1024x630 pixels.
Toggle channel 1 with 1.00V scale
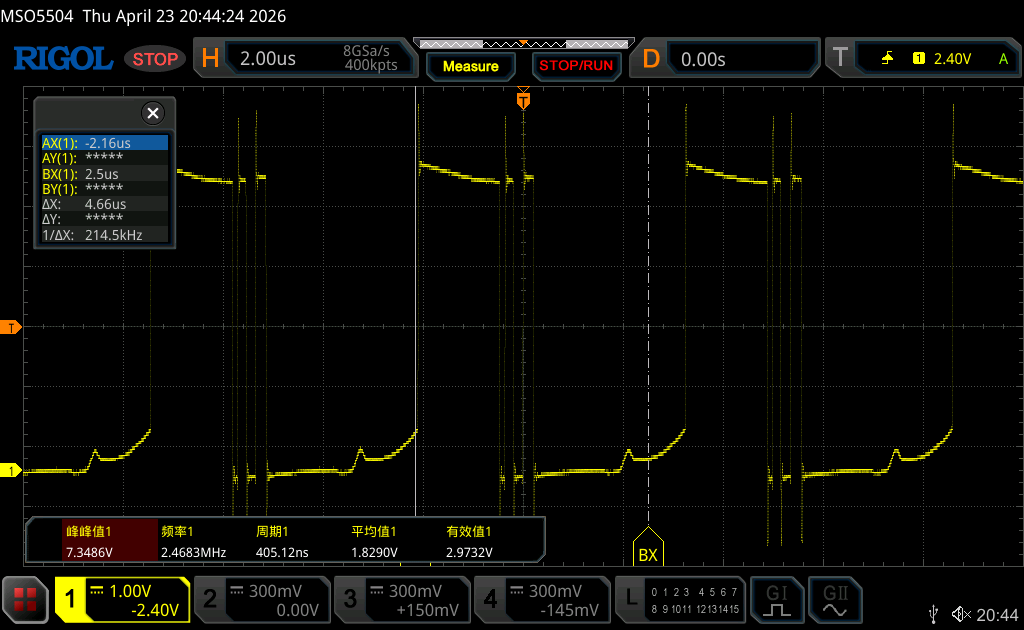coord(122,599)
